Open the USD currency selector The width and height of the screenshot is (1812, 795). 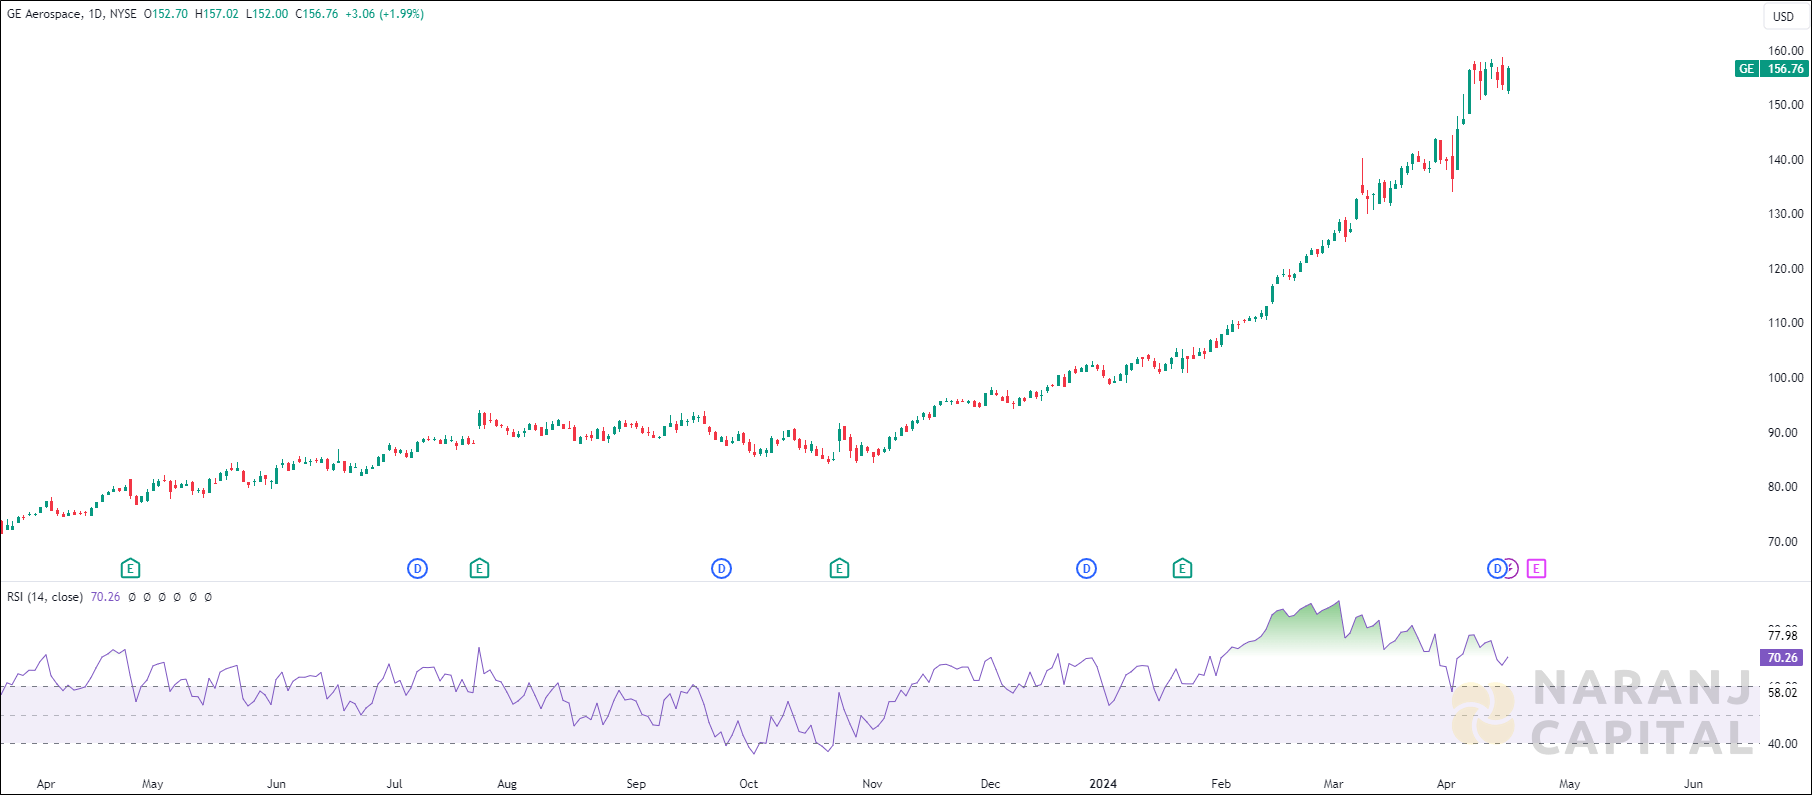point(1784,16)
